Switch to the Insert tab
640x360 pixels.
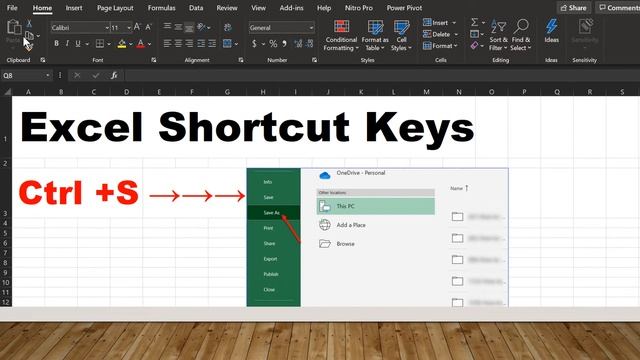tap(74, 8)
